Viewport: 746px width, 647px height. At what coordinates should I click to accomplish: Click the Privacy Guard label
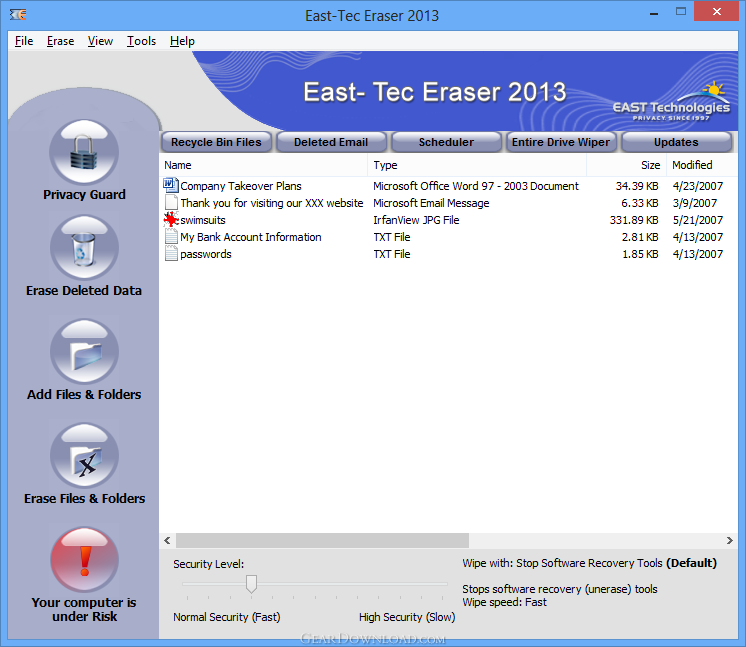point(84,195)
